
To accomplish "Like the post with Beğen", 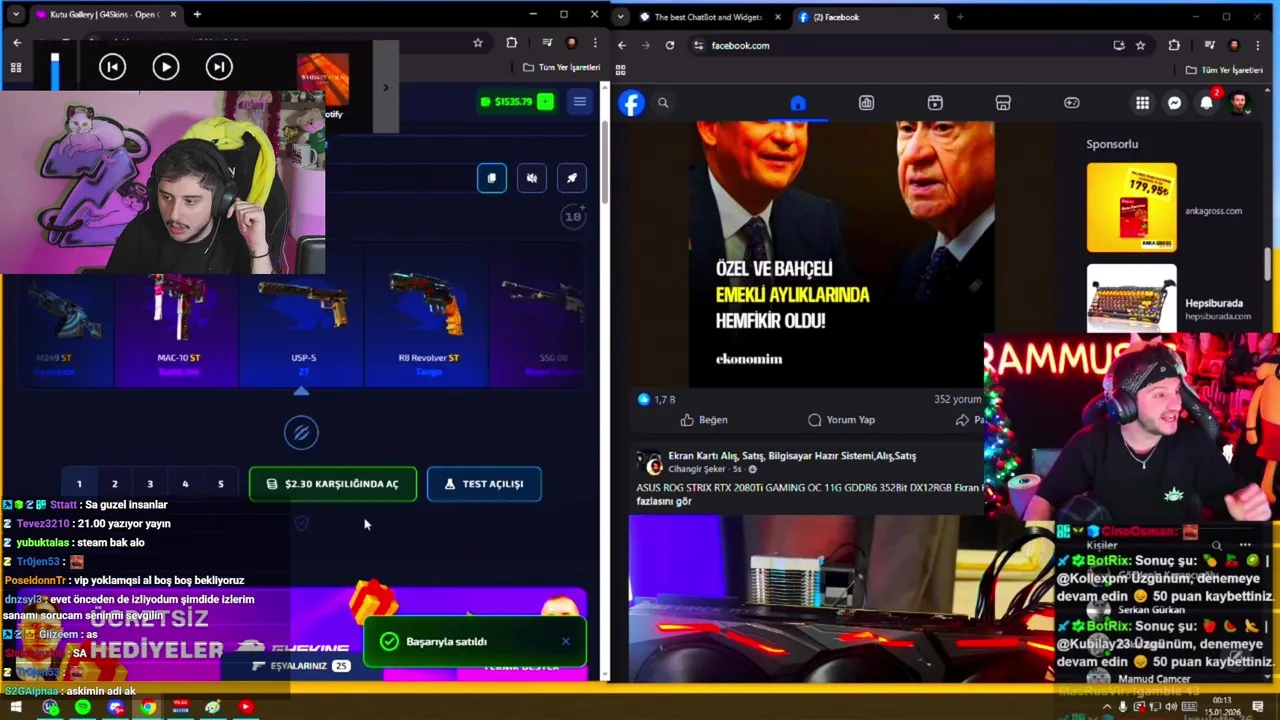I will (704, 420).
